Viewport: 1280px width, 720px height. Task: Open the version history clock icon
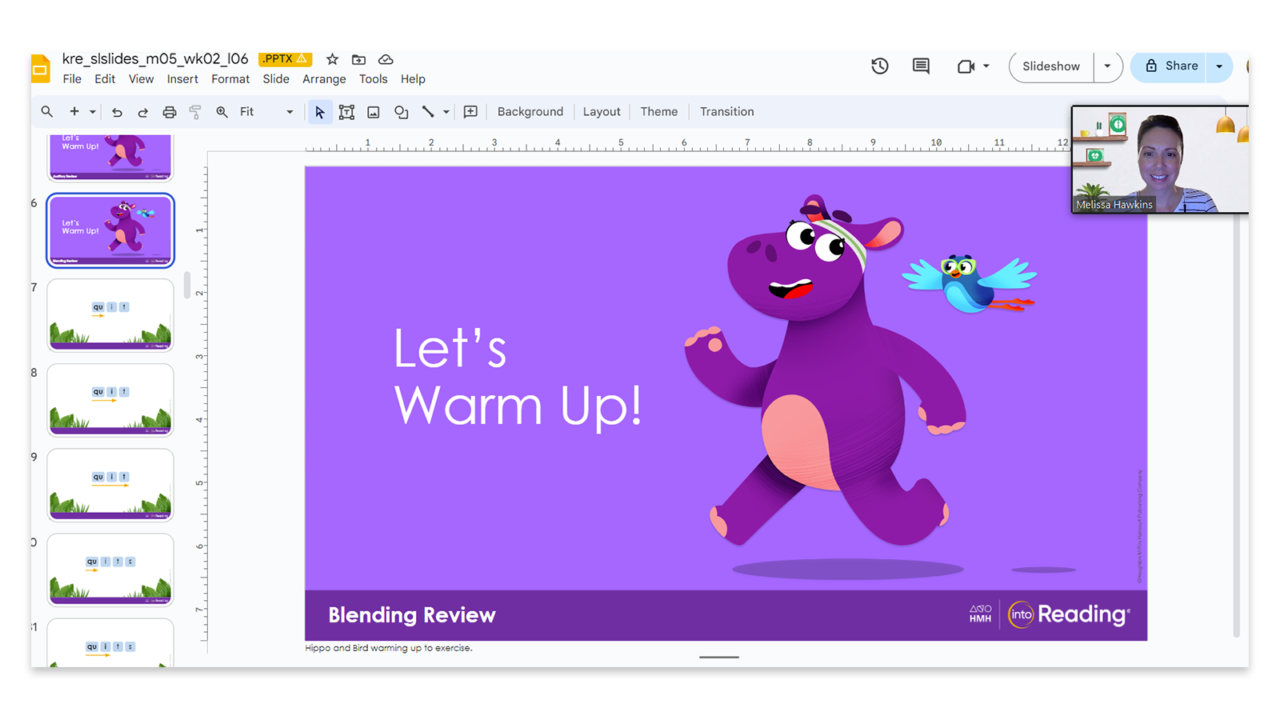[x=880, y=66]
